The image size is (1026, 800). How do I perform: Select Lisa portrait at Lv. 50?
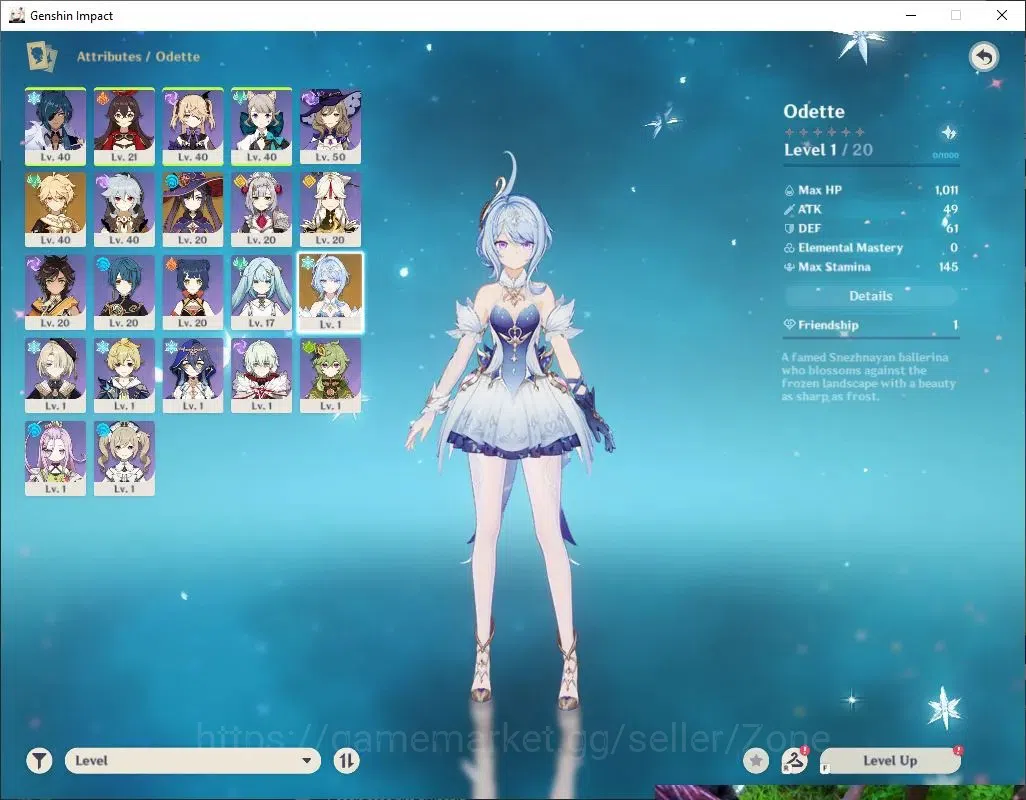pyautogui.click(x=330, y=126)
